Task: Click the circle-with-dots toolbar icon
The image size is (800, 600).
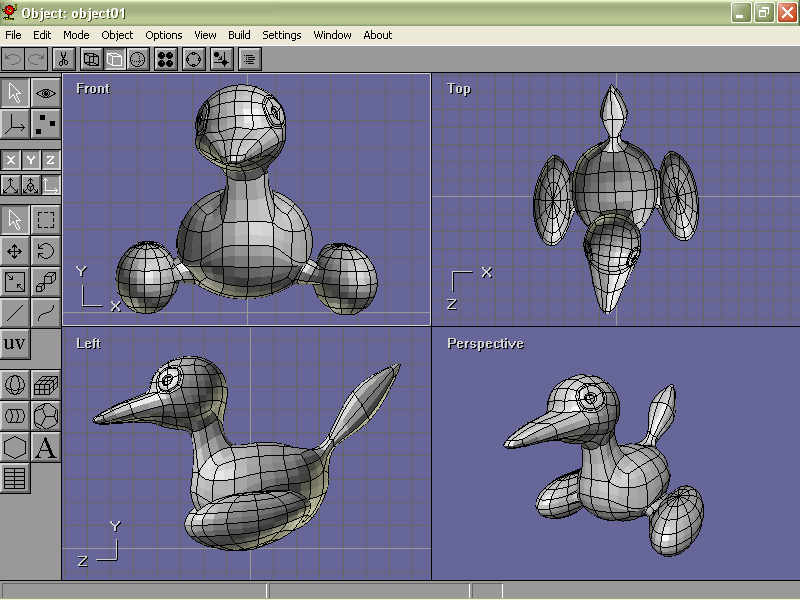Action: pyautogui.click(x=194, y=59)
